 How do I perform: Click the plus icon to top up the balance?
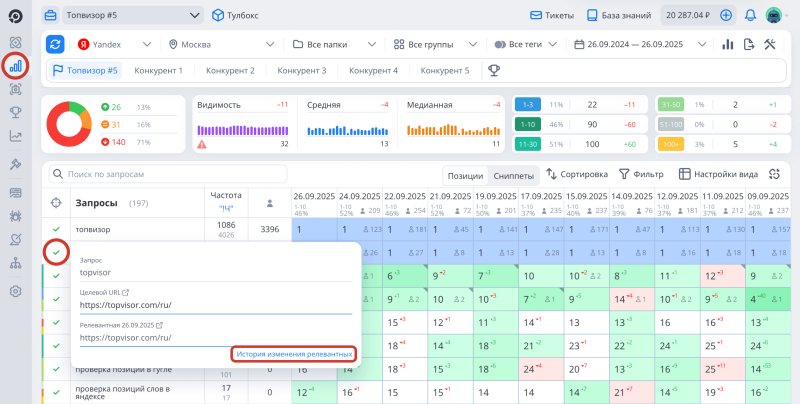point(726,15)
